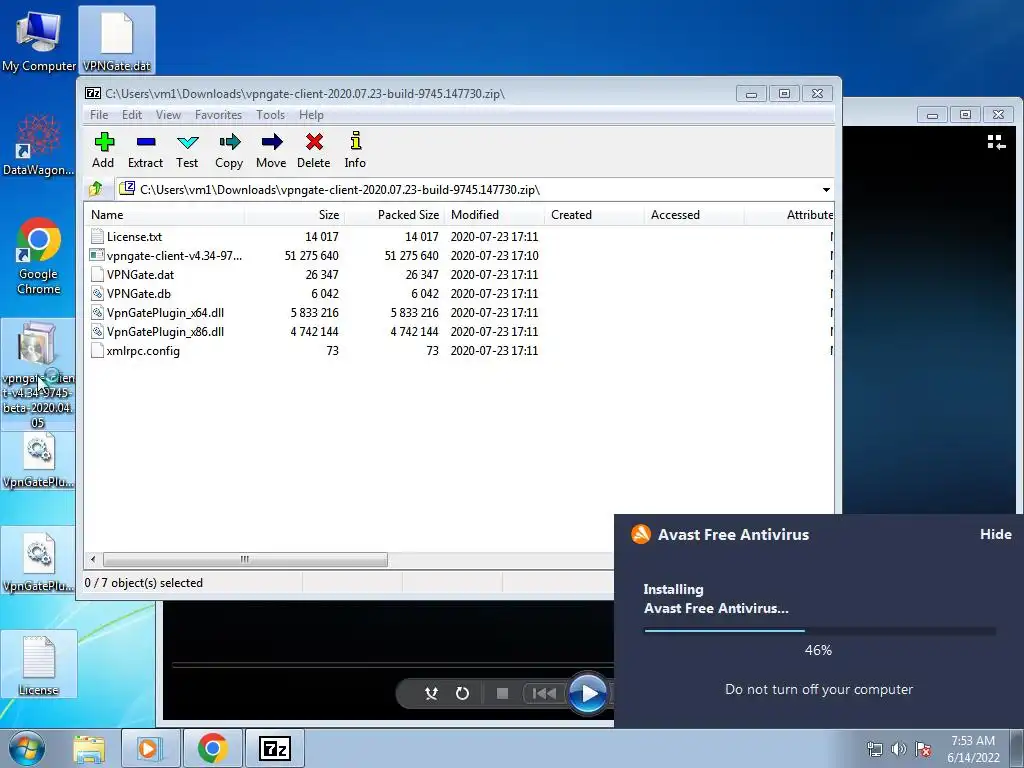1024x768 pixels.
Task: Choose the Move toolbar icon
Action: 271,150
